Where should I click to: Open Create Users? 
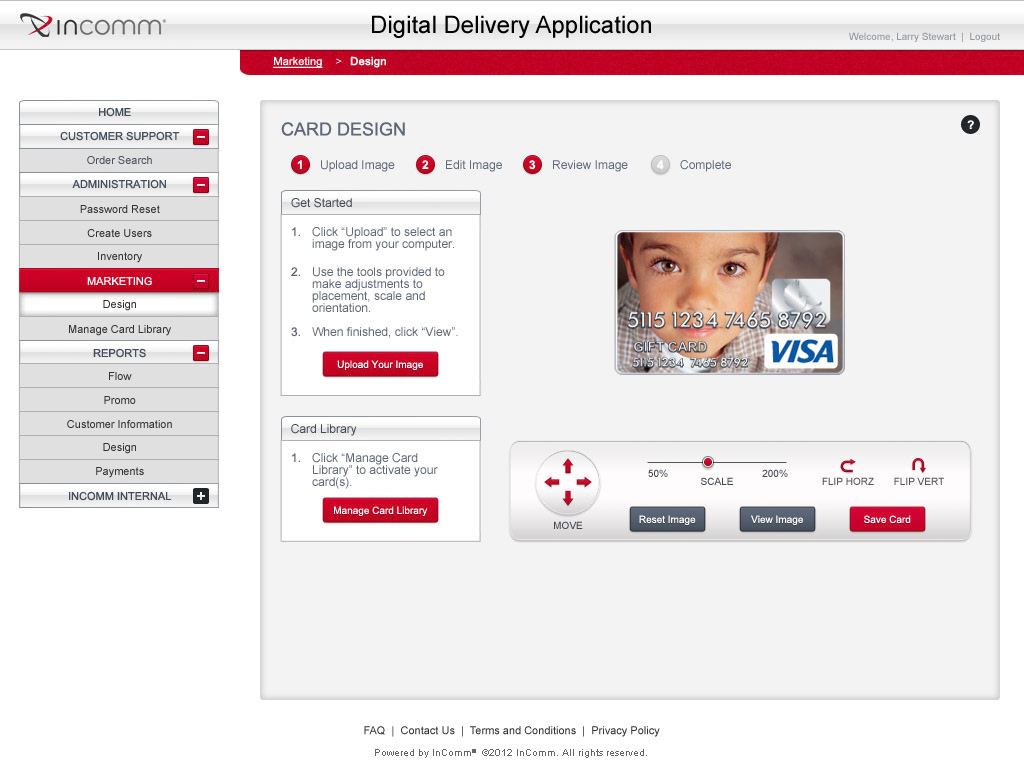119,233
